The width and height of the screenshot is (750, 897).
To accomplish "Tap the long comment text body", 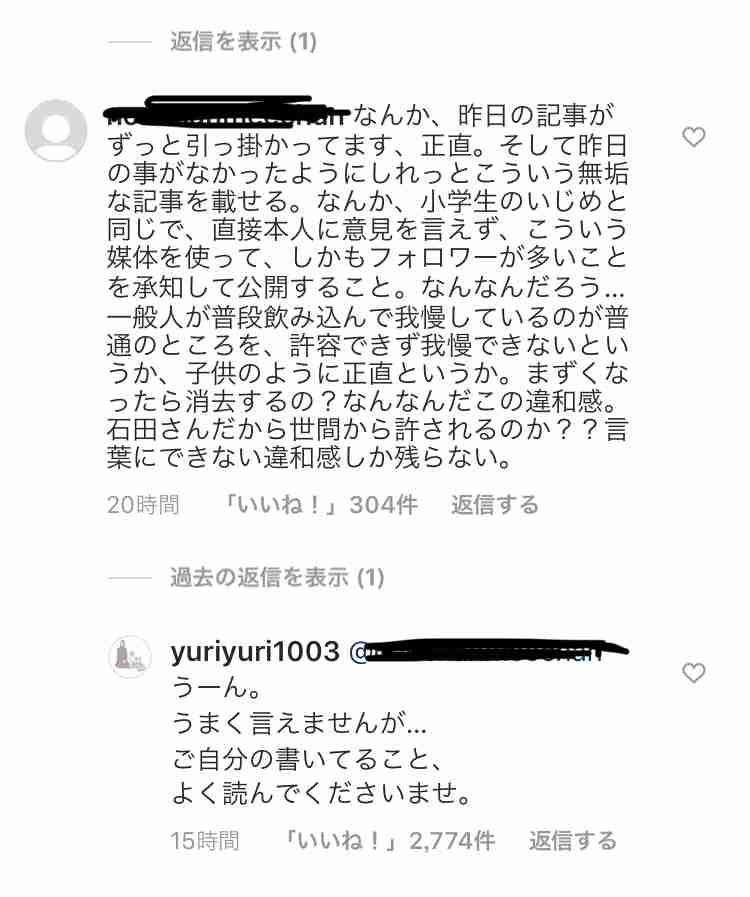I will click(367, 287).
